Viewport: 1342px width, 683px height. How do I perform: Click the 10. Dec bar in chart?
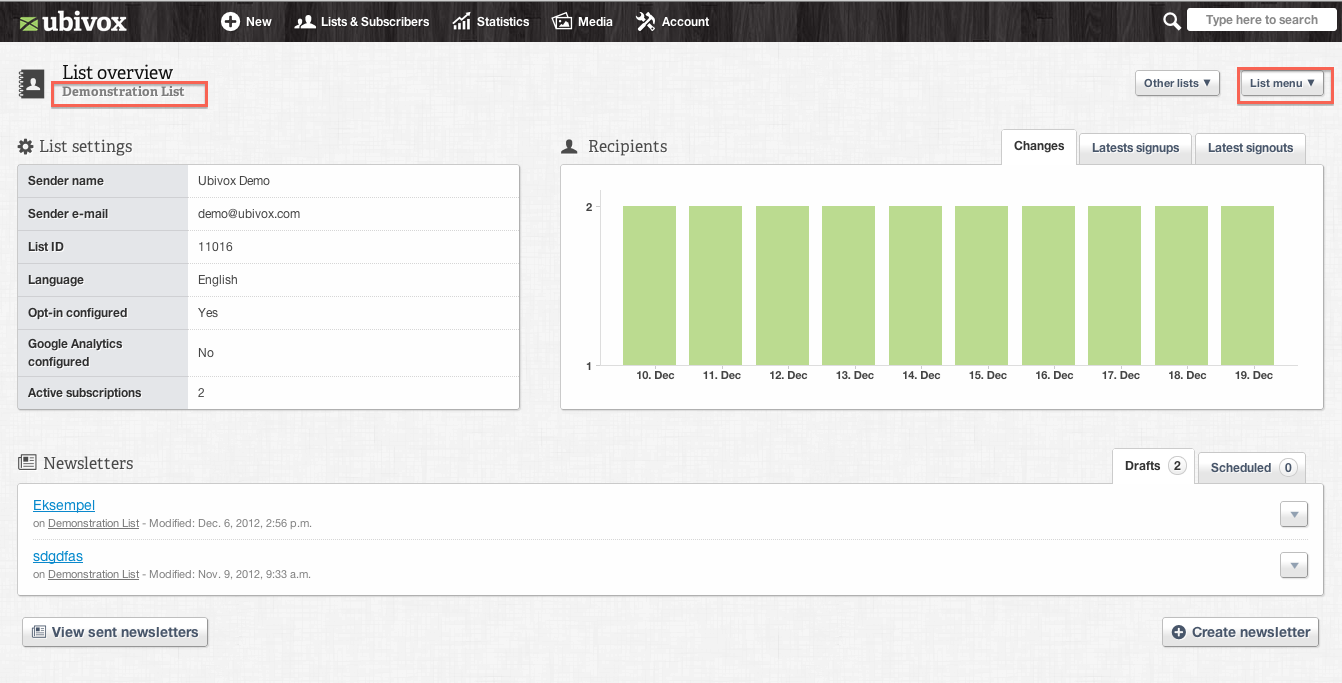coord(649,286)
